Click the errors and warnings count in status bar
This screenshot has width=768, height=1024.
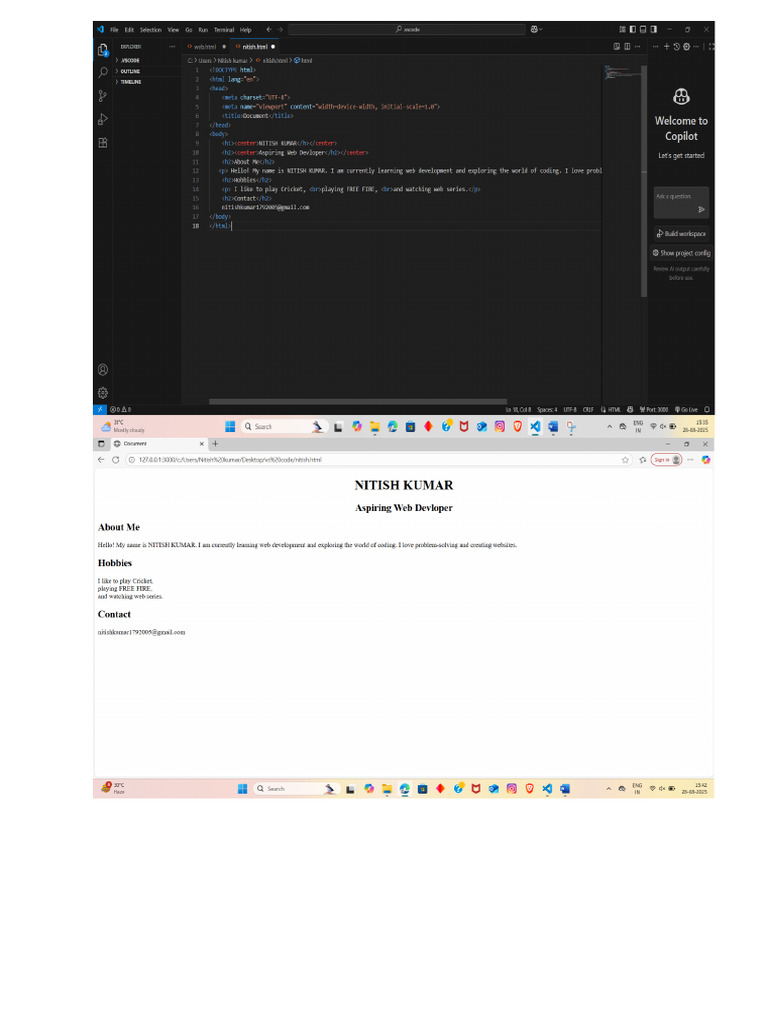pos(121,409)
